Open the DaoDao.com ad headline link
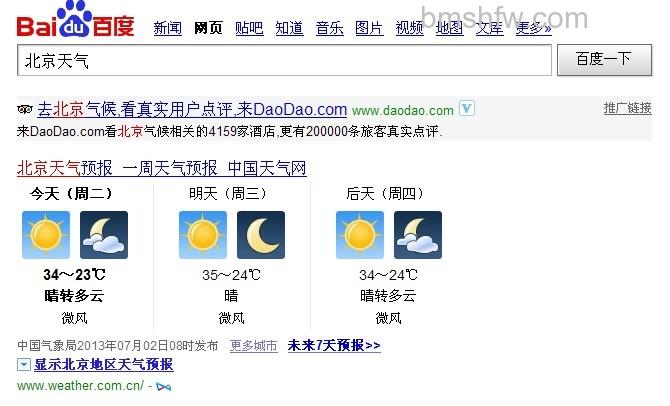Screen dimensions: 670x406 pyautogui.click(x=192, y=110)
